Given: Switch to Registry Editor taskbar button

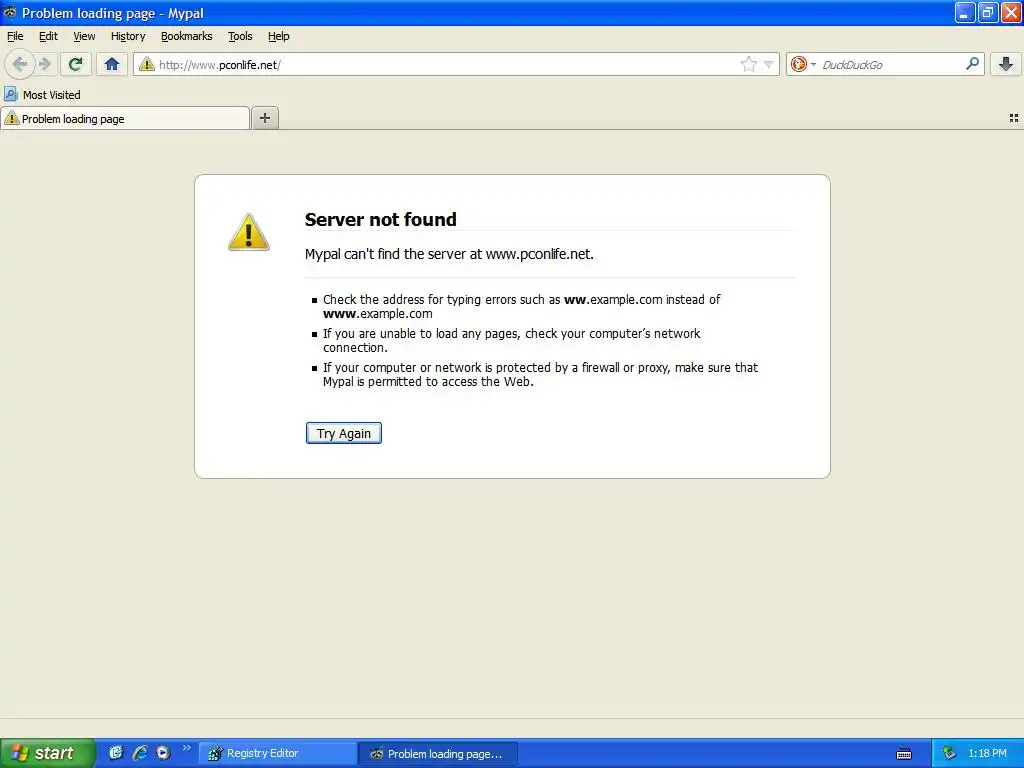Looking at the screenshot, I should pos(278,754).
